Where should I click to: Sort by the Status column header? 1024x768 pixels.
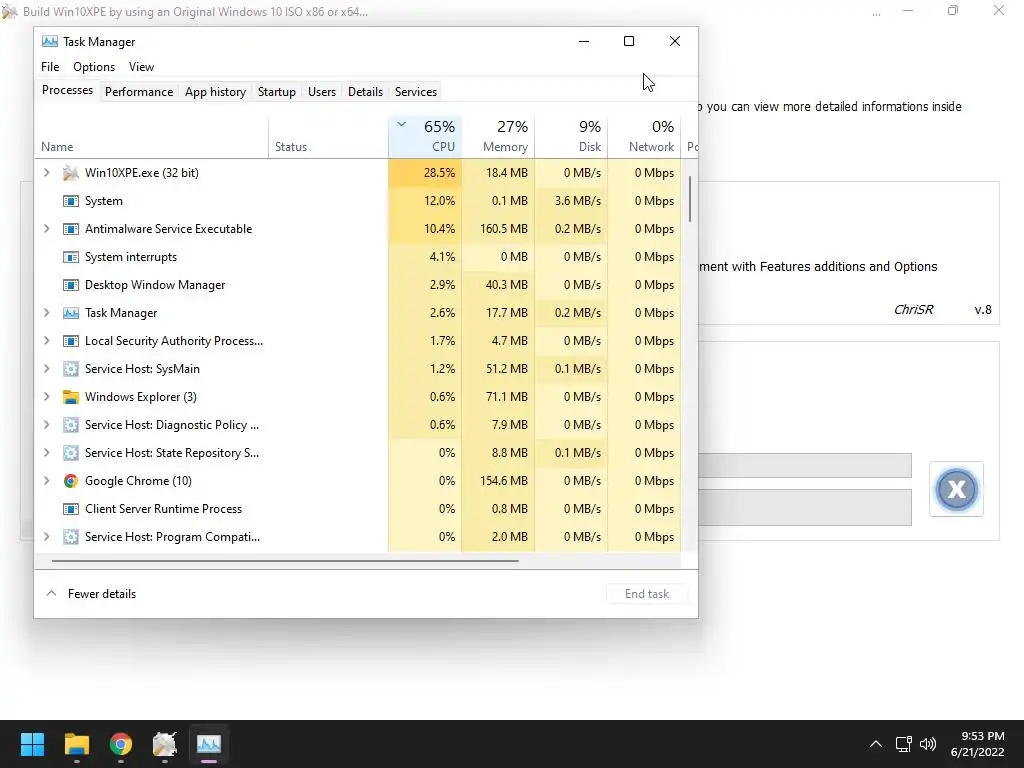click(x=328, y=136)
